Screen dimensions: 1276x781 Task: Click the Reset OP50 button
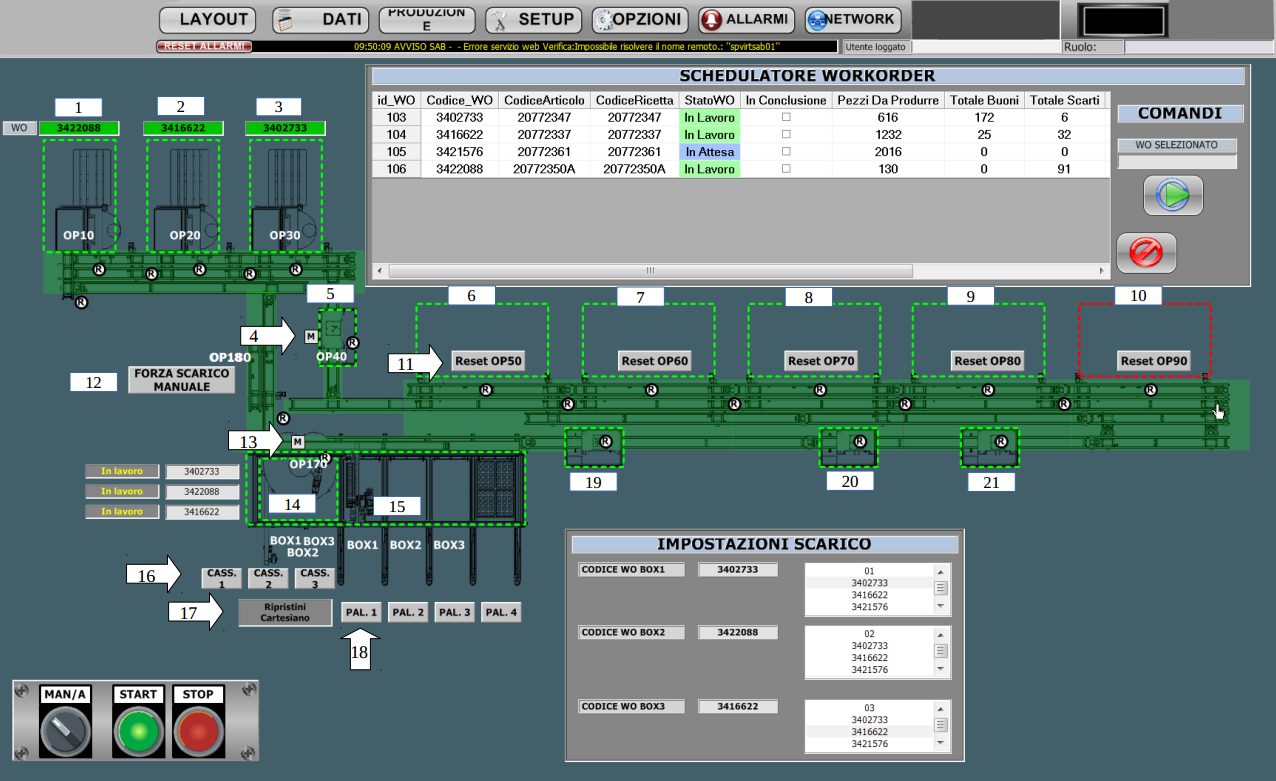487,361
